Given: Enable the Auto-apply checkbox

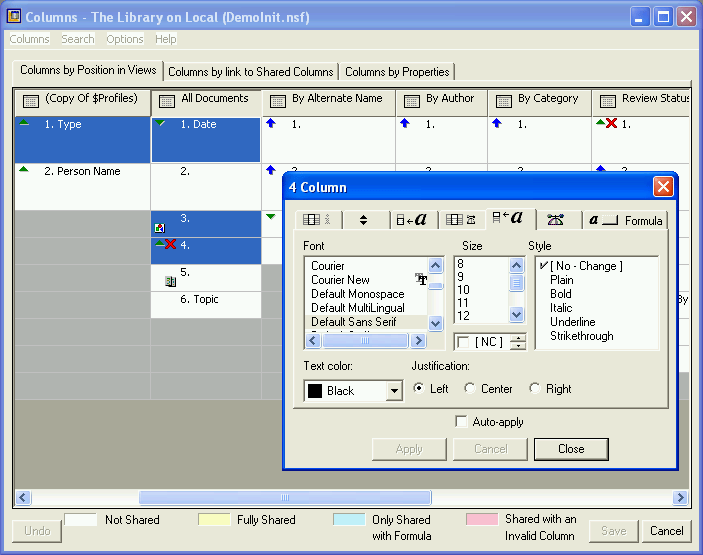Looking at the screenshot, I should coord(461,421).
